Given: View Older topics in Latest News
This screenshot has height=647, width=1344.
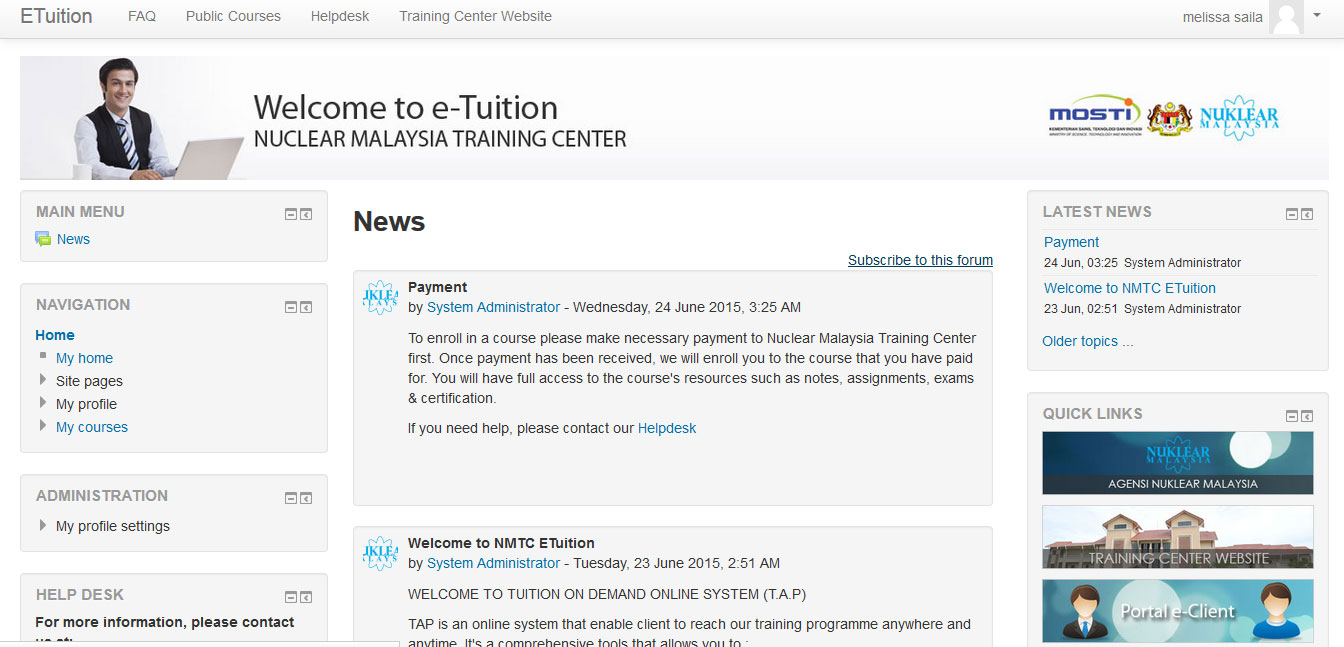Looking at the screenshot, I should click(1088, 341).
